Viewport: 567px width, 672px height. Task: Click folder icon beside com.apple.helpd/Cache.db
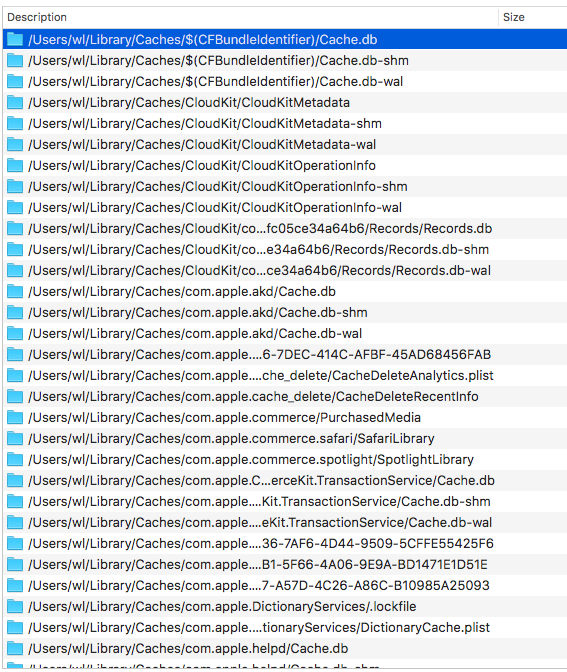tap(15, 648)
